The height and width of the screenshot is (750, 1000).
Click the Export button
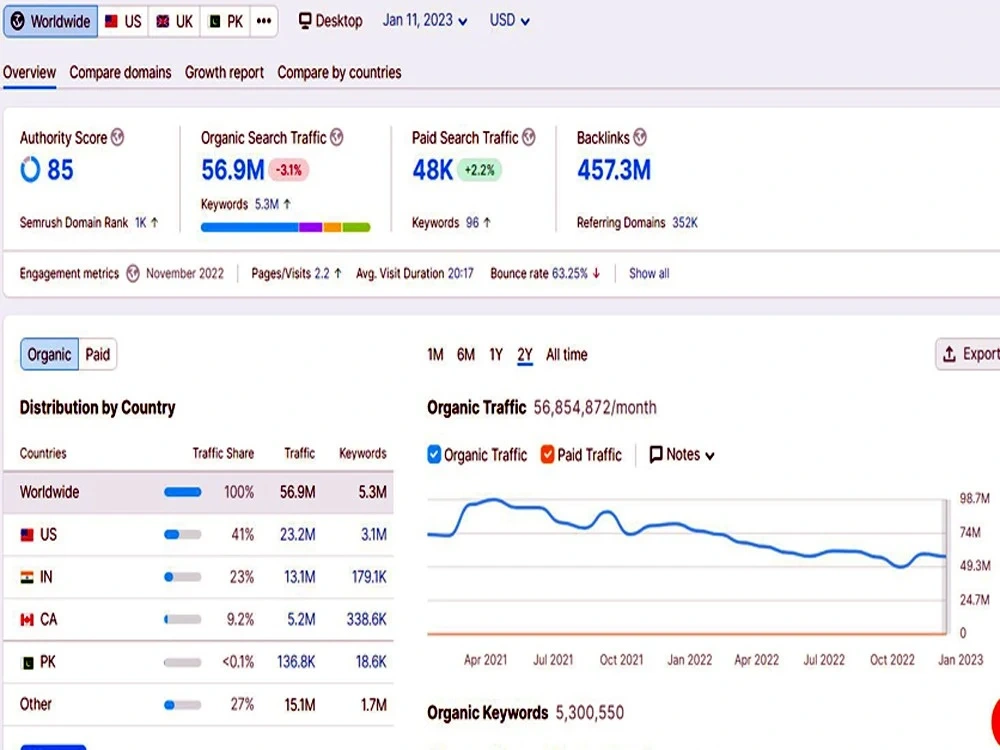coord(968,354)
